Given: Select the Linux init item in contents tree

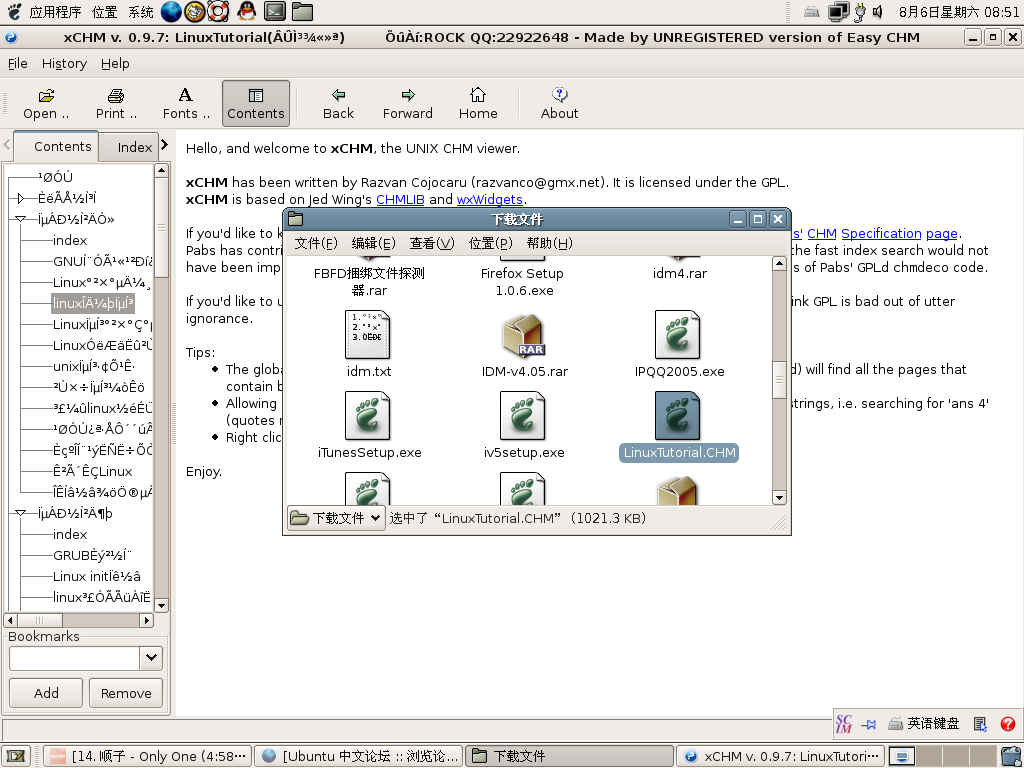Looking at the screenshot, I should coord(97,576).
